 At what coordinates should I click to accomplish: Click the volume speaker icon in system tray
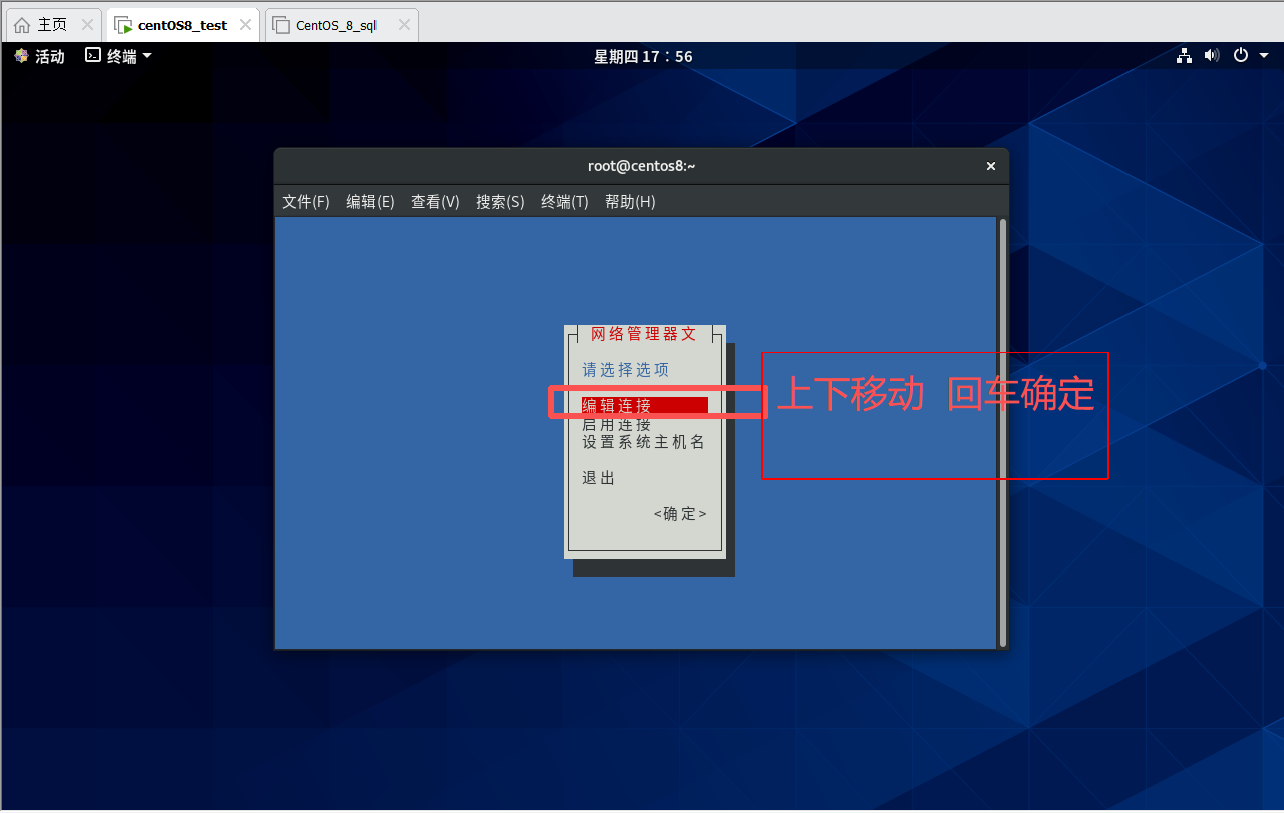click(1211, 56)
